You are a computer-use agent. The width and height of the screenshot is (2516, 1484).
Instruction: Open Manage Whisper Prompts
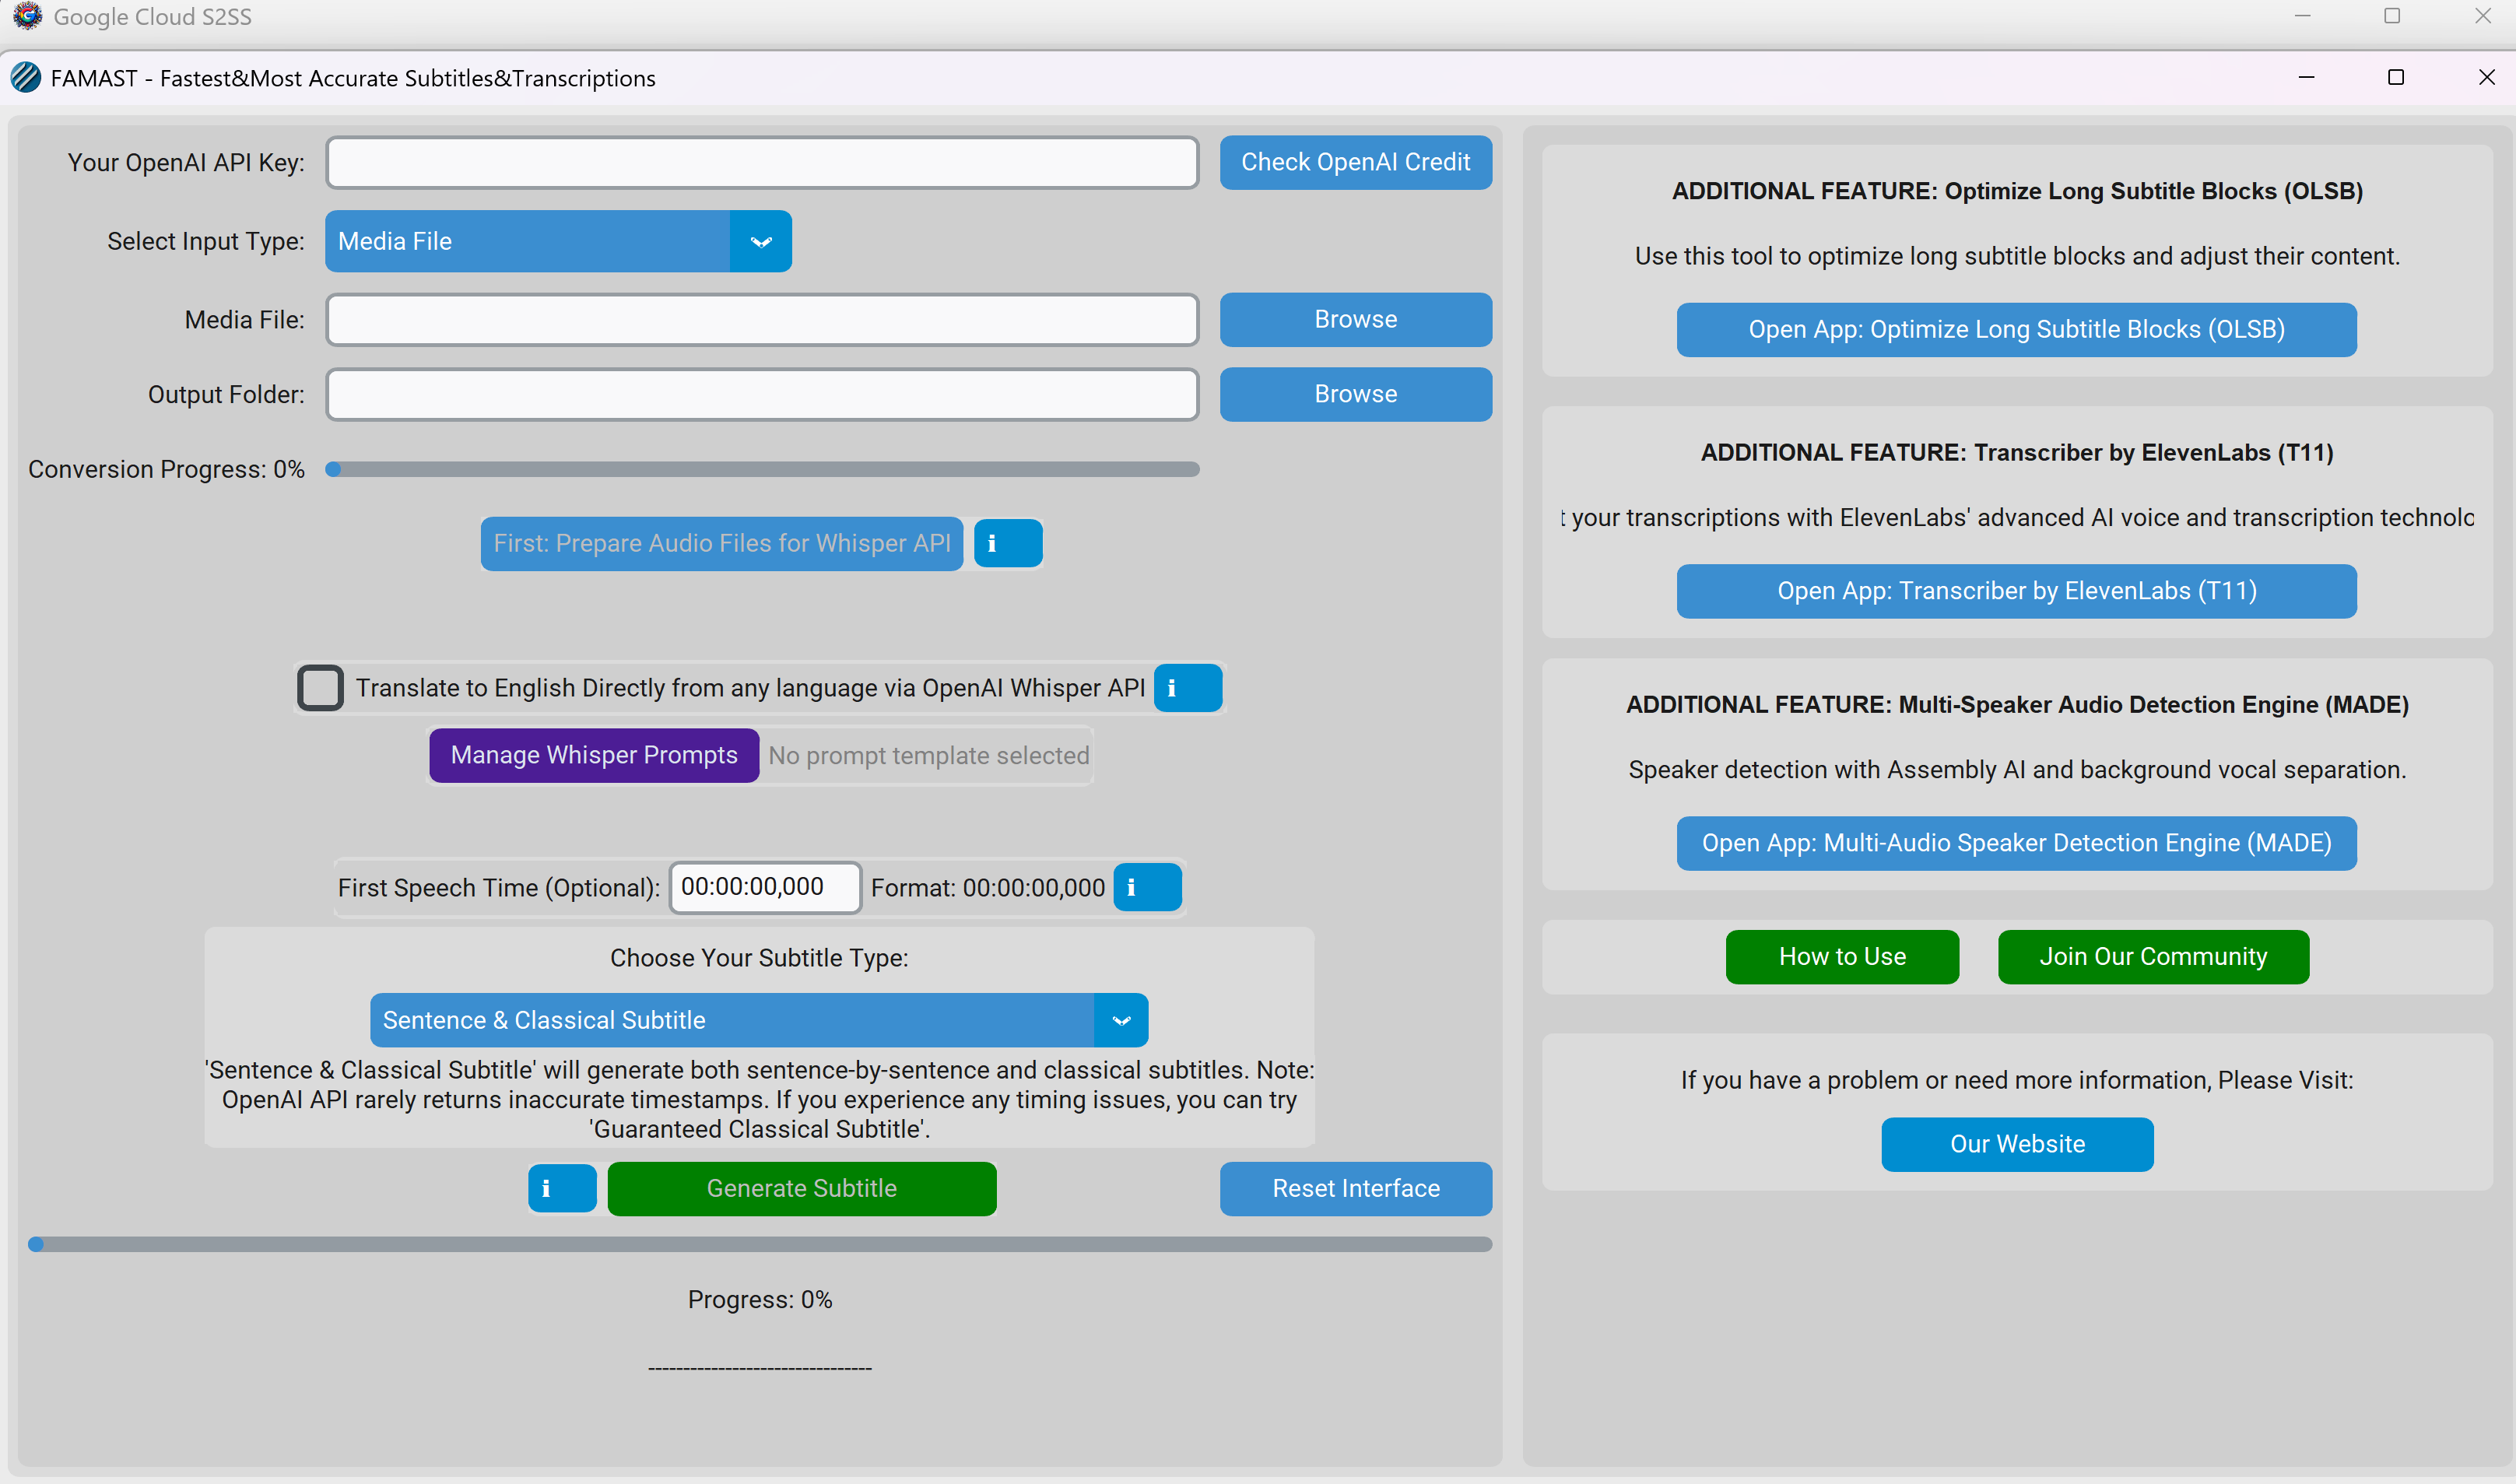pos(594,755)
